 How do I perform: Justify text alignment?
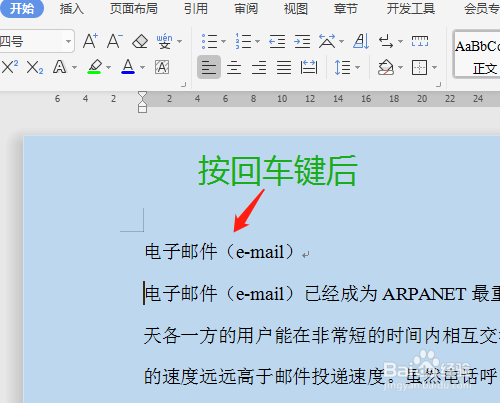[284, 68]
